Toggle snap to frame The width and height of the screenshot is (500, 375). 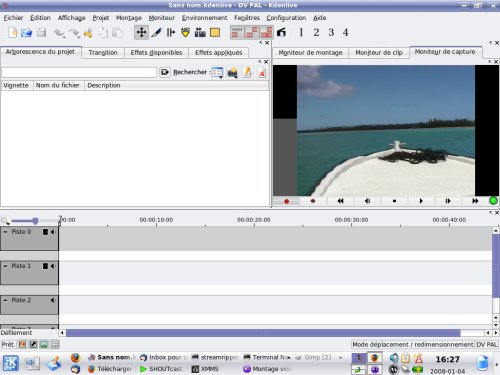point(237,33)
